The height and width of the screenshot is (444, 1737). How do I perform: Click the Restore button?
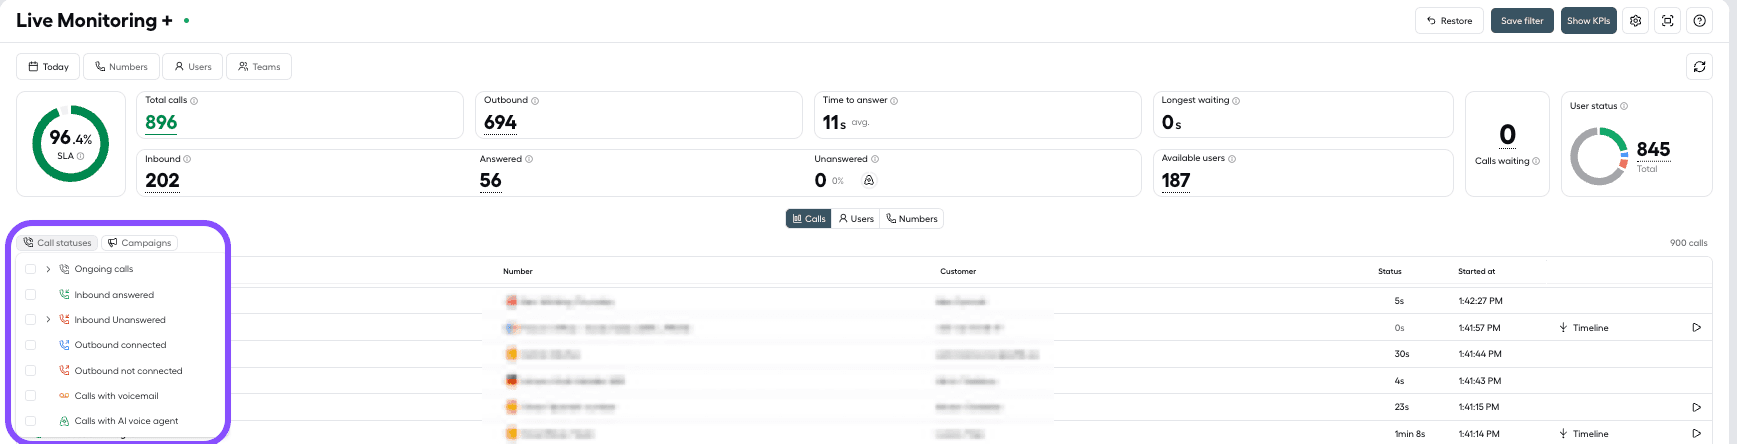click(1449, 21)
